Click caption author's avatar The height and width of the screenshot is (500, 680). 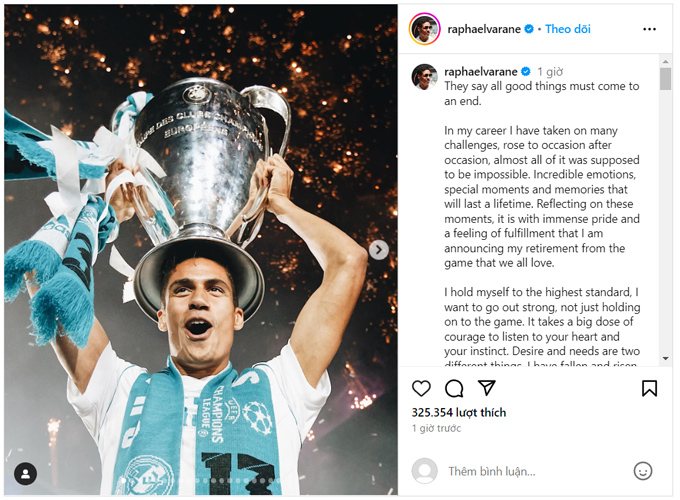click(x=425, y=78)
